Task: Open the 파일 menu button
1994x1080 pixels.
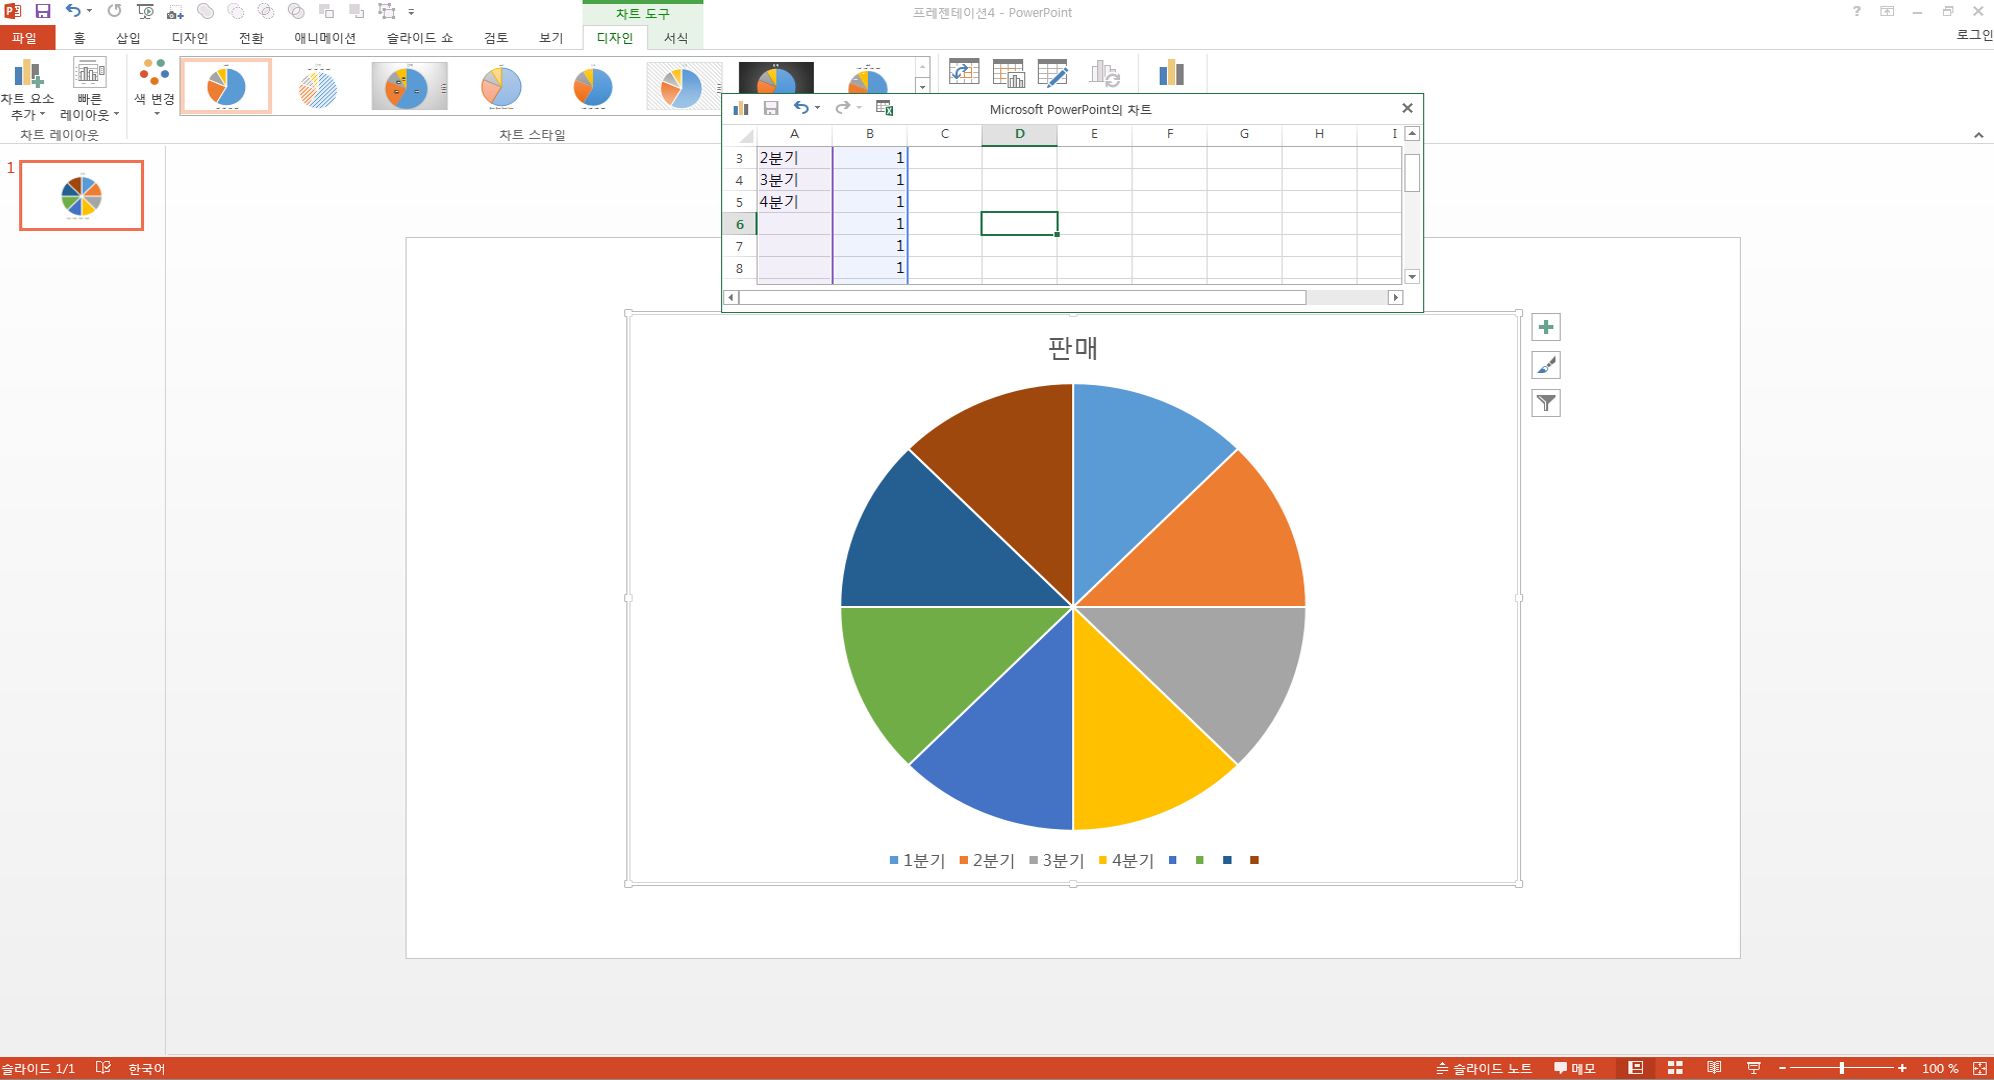Action: [x=24, y=38]
